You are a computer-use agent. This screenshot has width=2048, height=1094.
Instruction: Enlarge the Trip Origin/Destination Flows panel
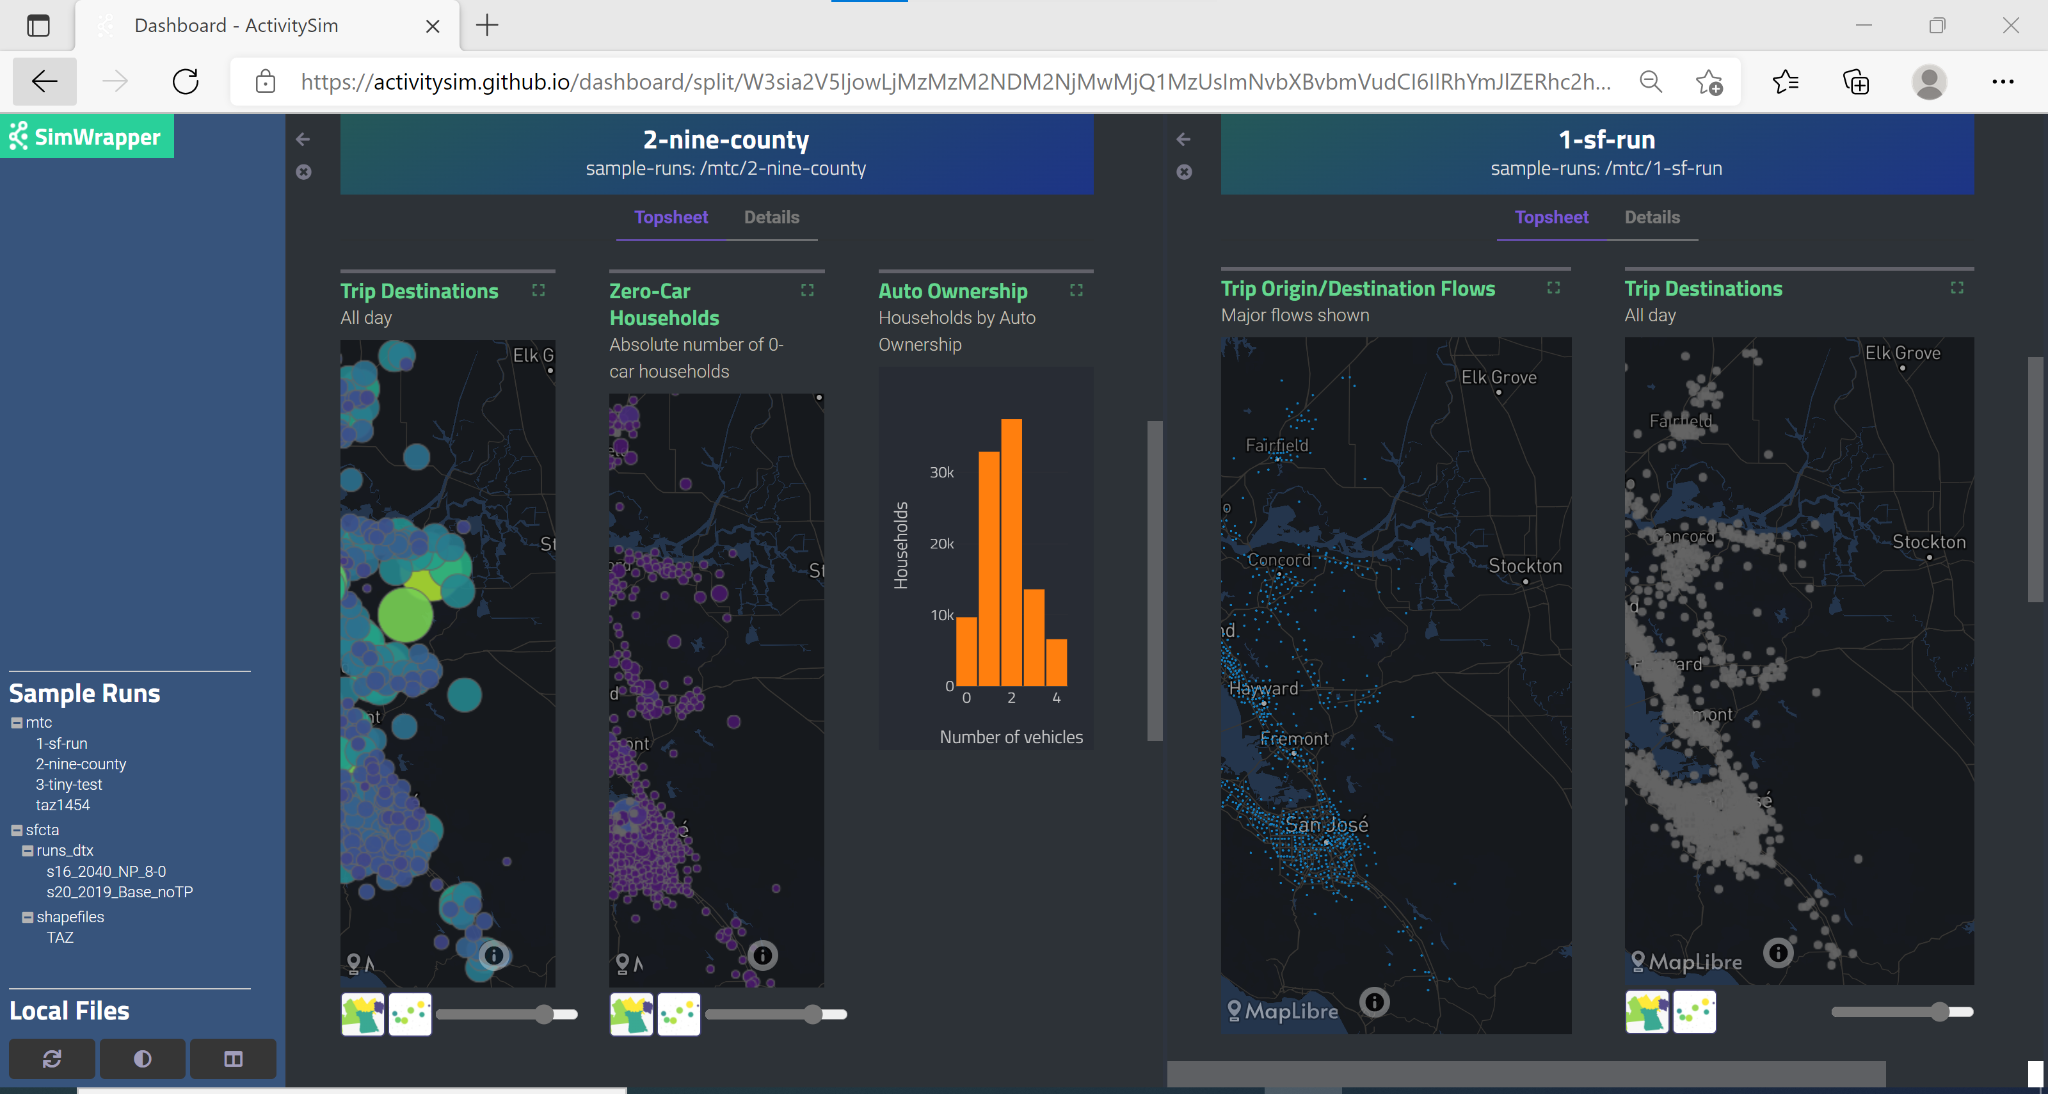coord(1553,288)
